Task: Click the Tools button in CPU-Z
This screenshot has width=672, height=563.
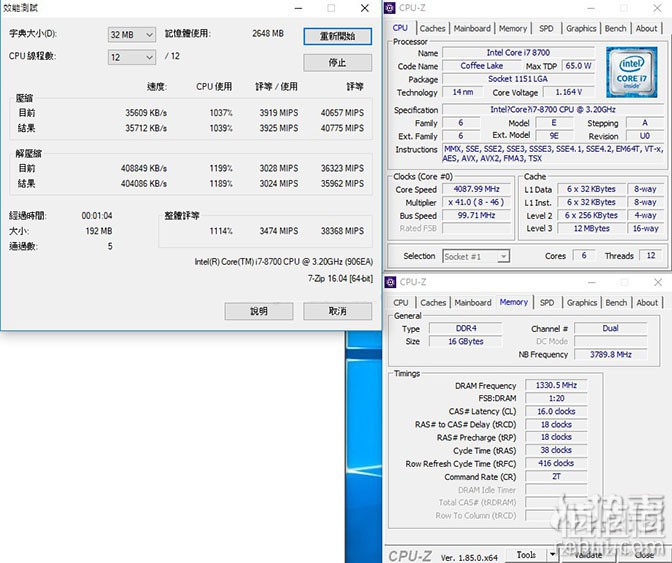Action: click(526, 554)
